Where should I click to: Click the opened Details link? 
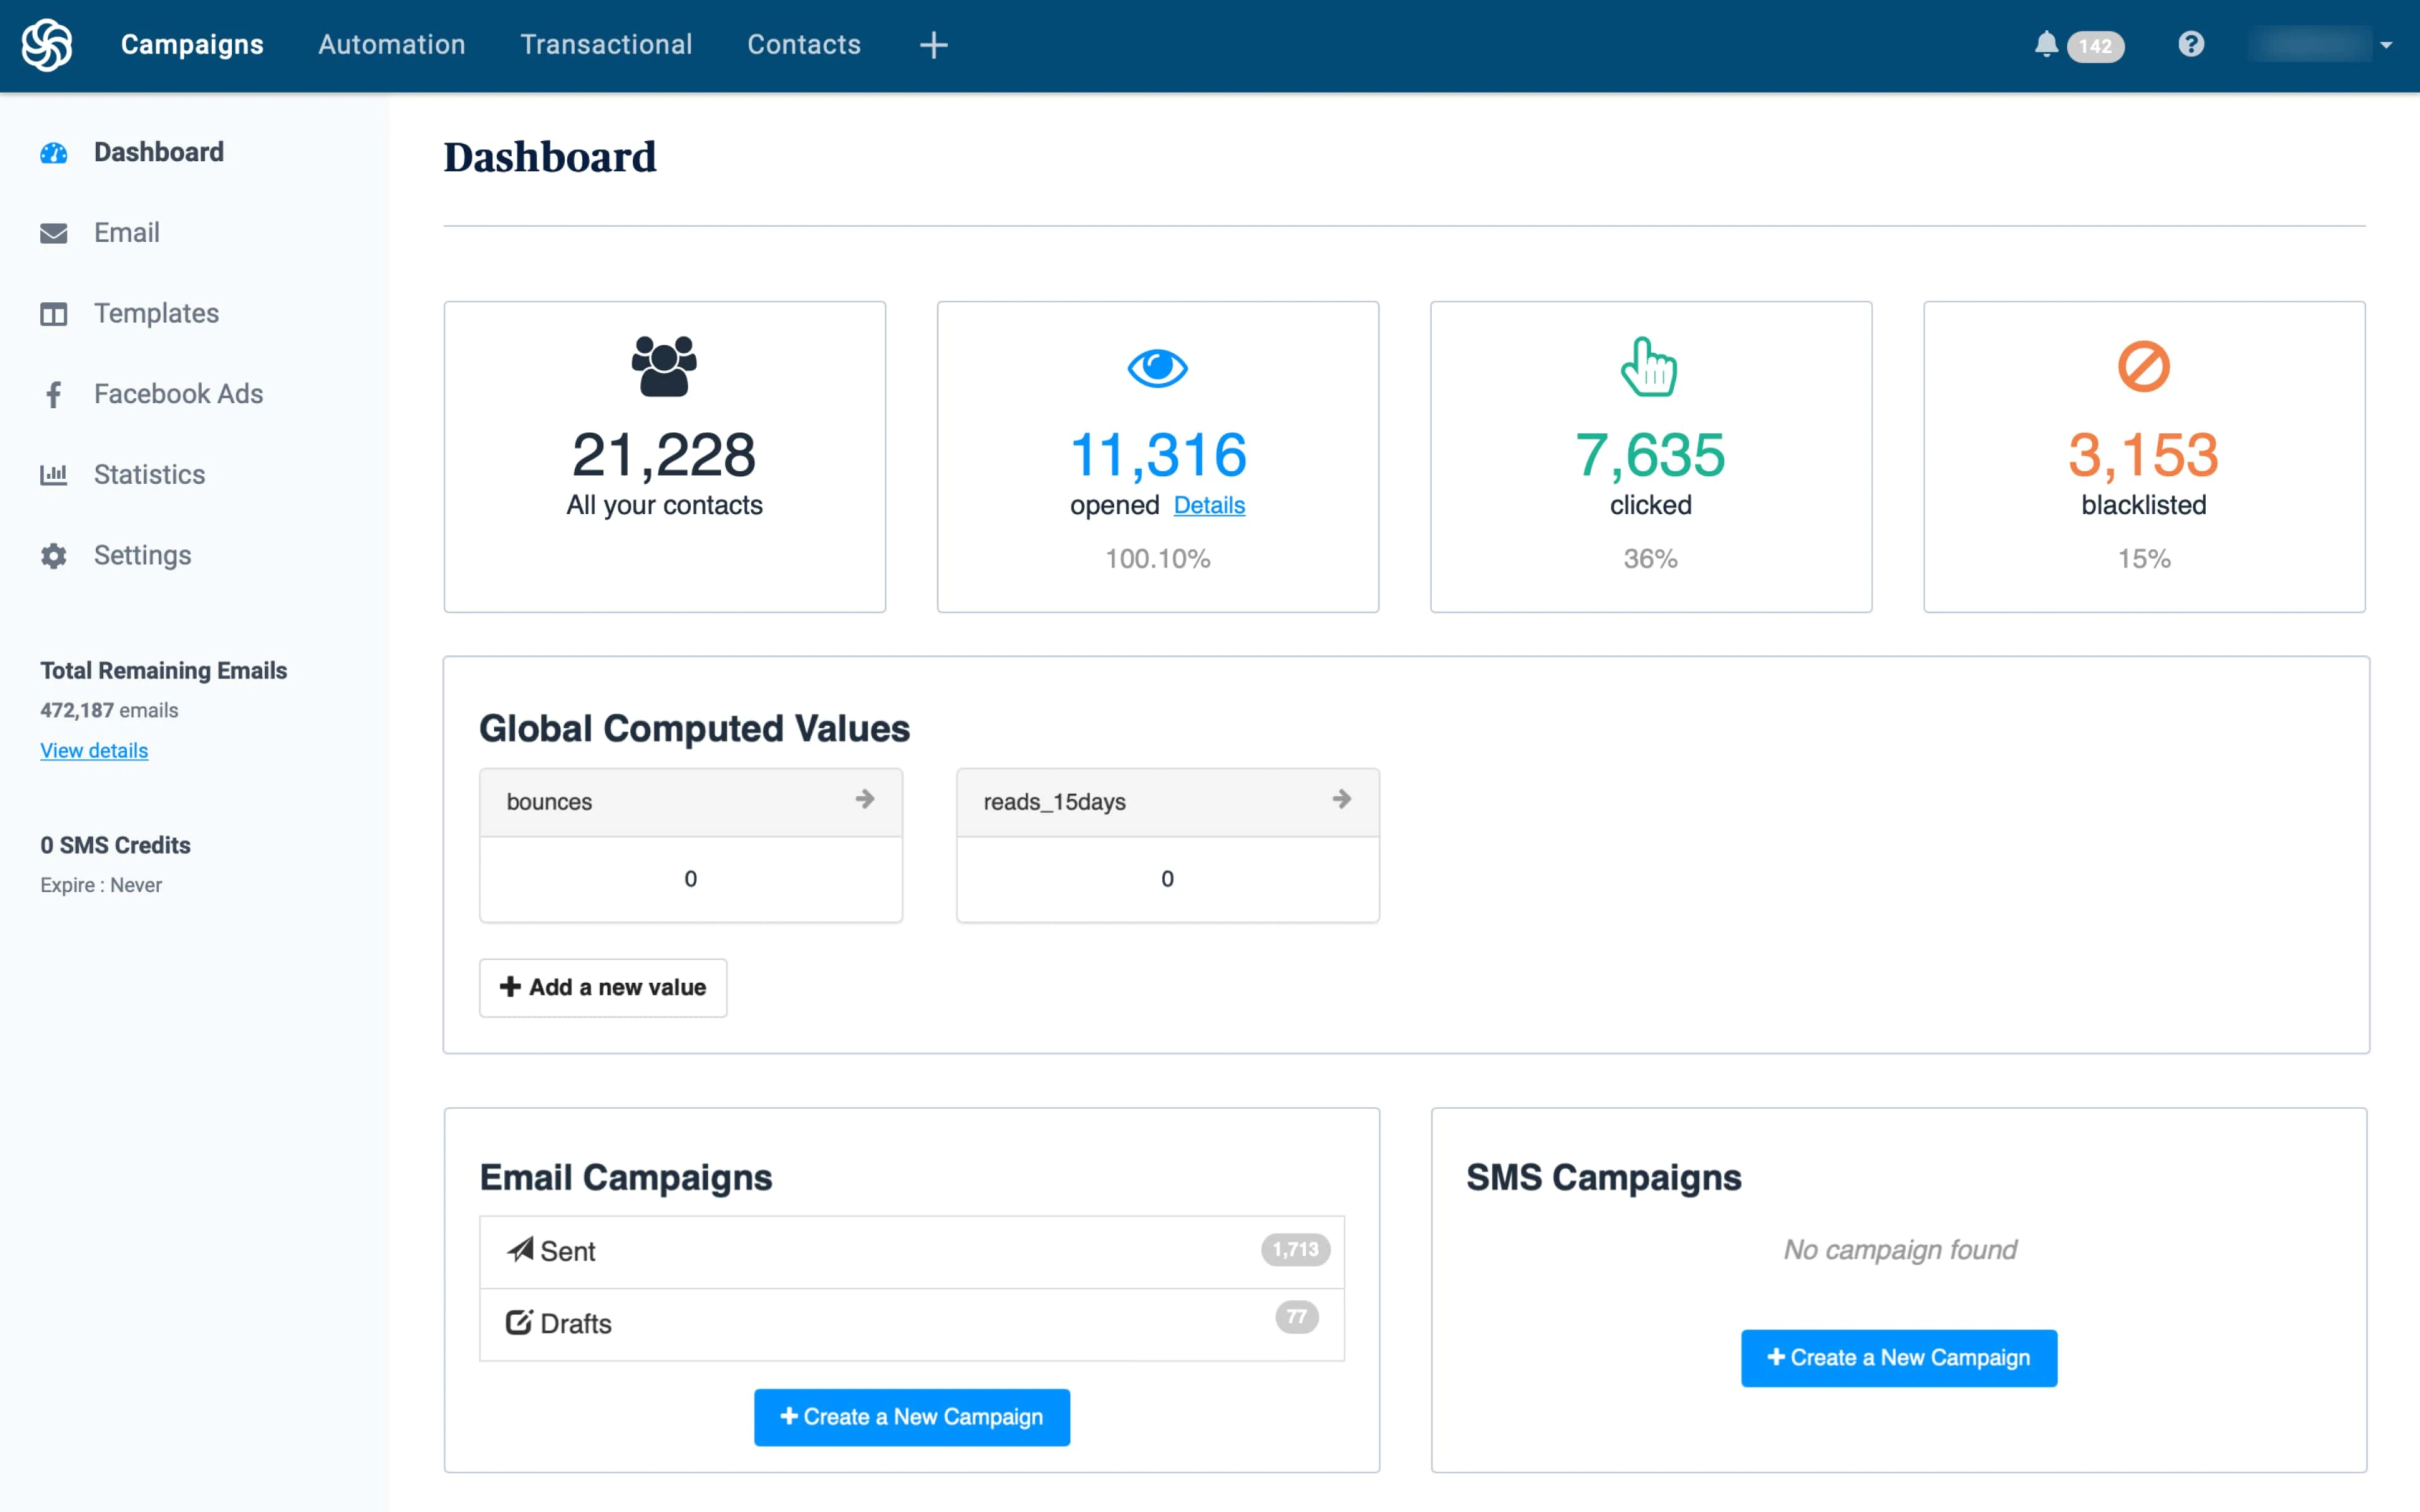click(x=1209, y=505)
